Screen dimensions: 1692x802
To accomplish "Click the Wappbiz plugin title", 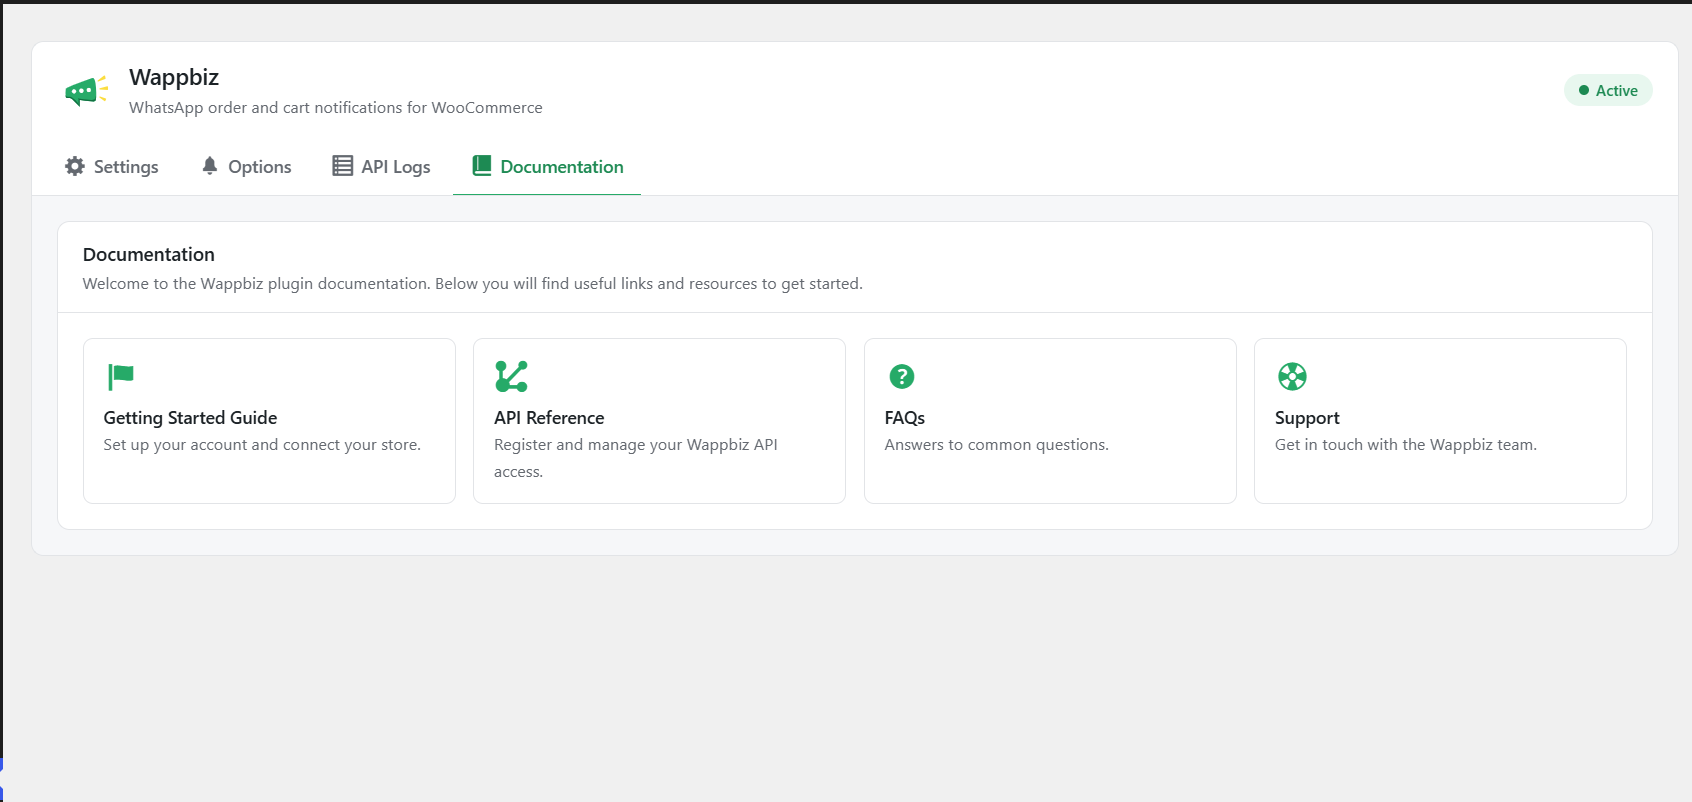I will point(174,77).
